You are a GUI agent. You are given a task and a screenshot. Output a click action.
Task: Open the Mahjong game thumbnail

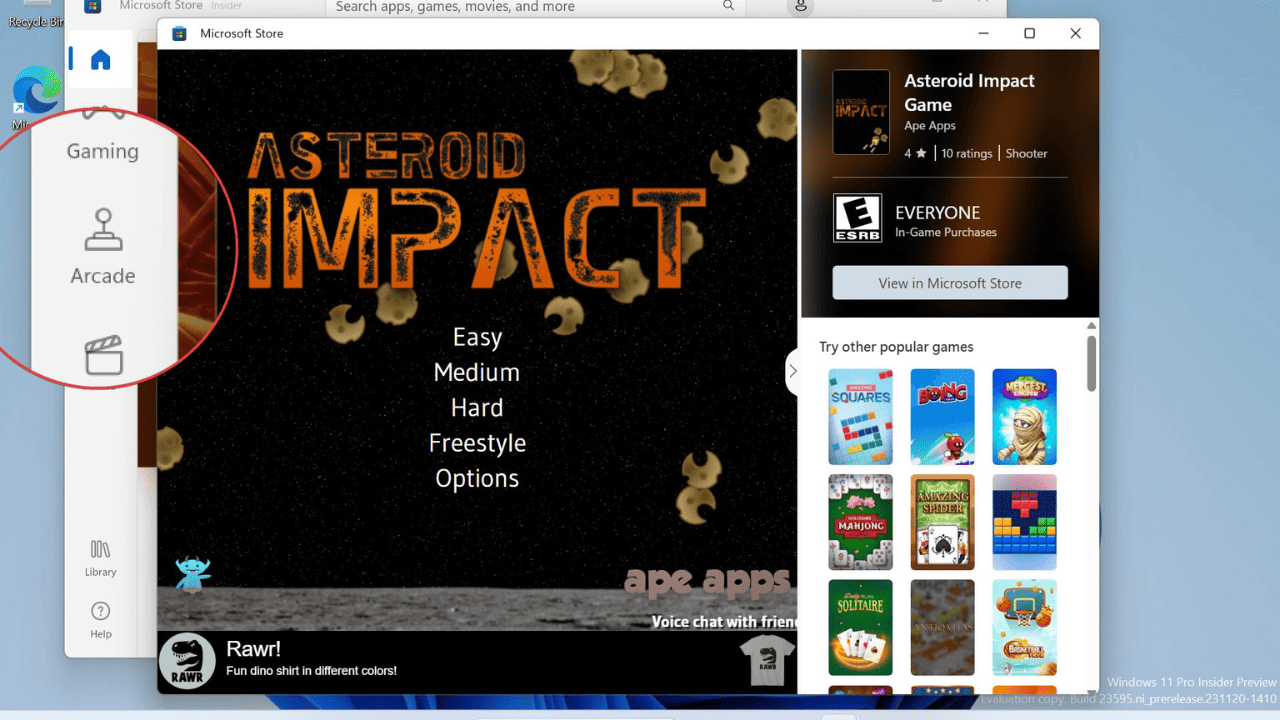[x=861, y=522]
